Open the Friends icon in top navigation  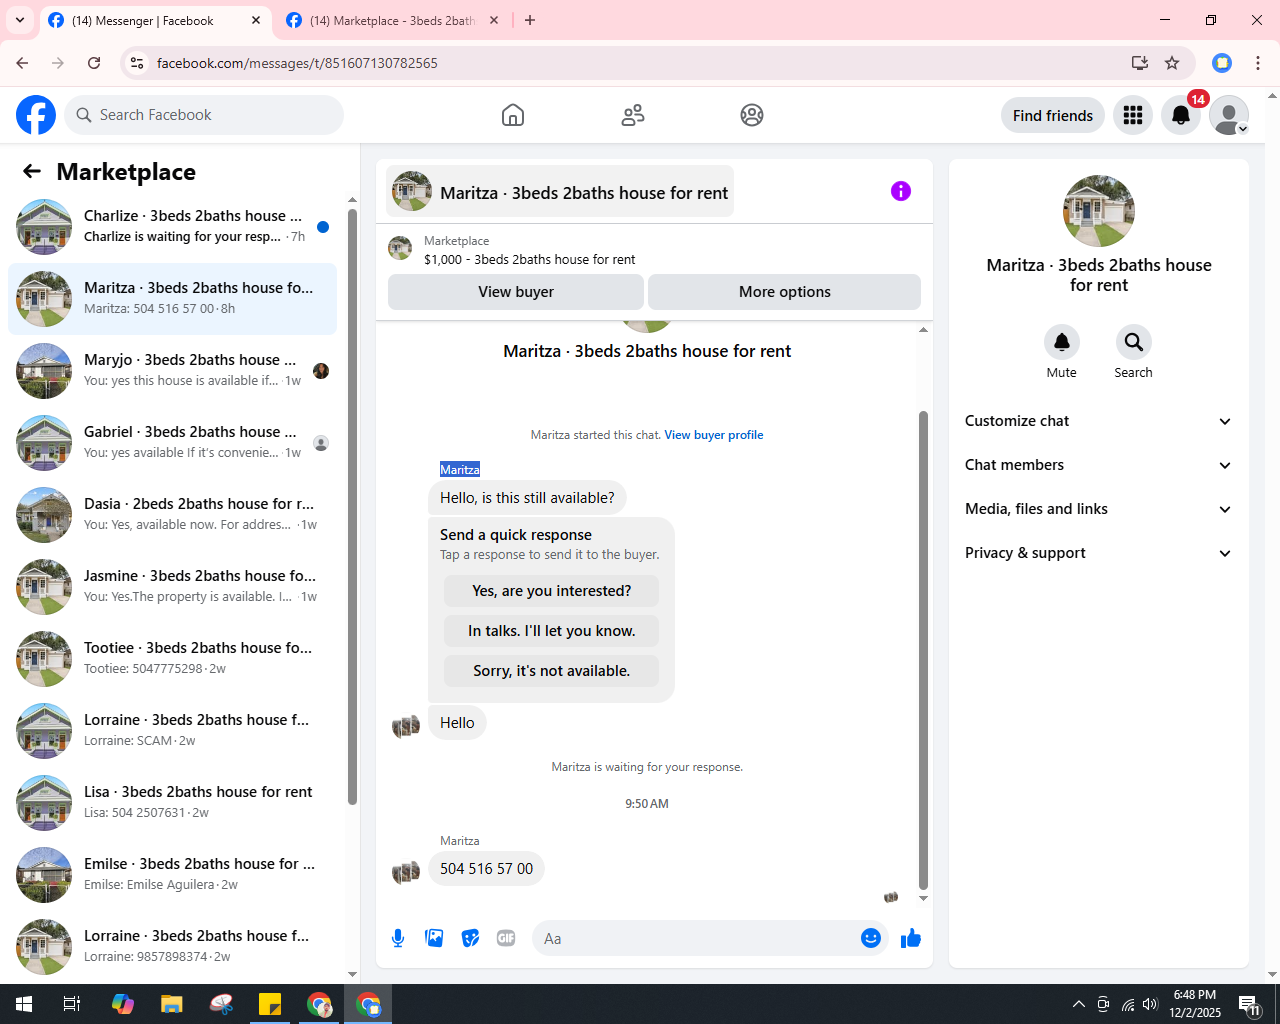(633, 115)
